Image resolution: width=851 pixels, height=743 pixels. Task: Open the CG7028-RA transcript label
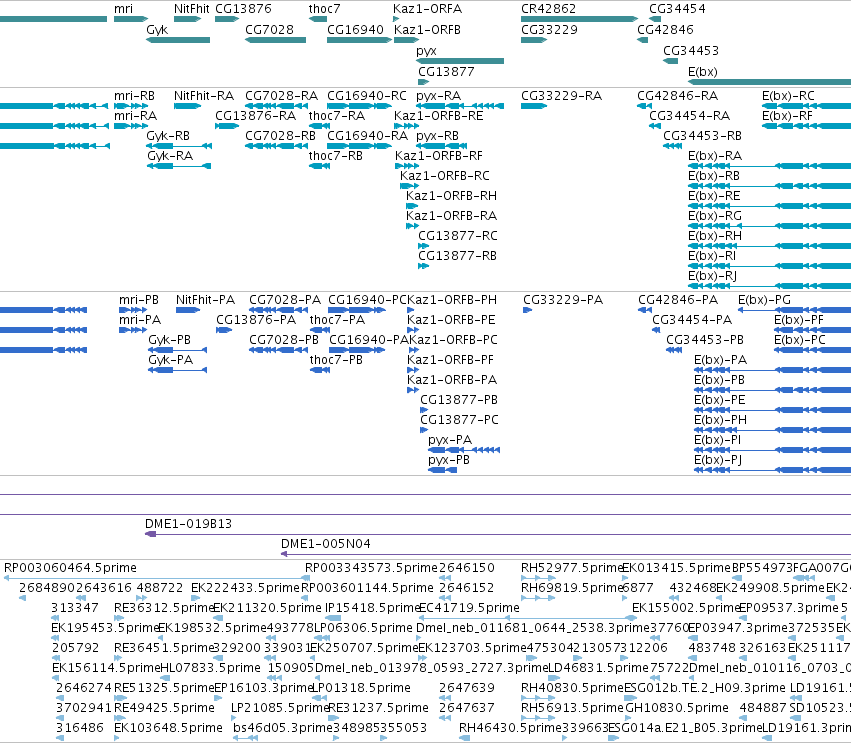[x=282, y=96]
